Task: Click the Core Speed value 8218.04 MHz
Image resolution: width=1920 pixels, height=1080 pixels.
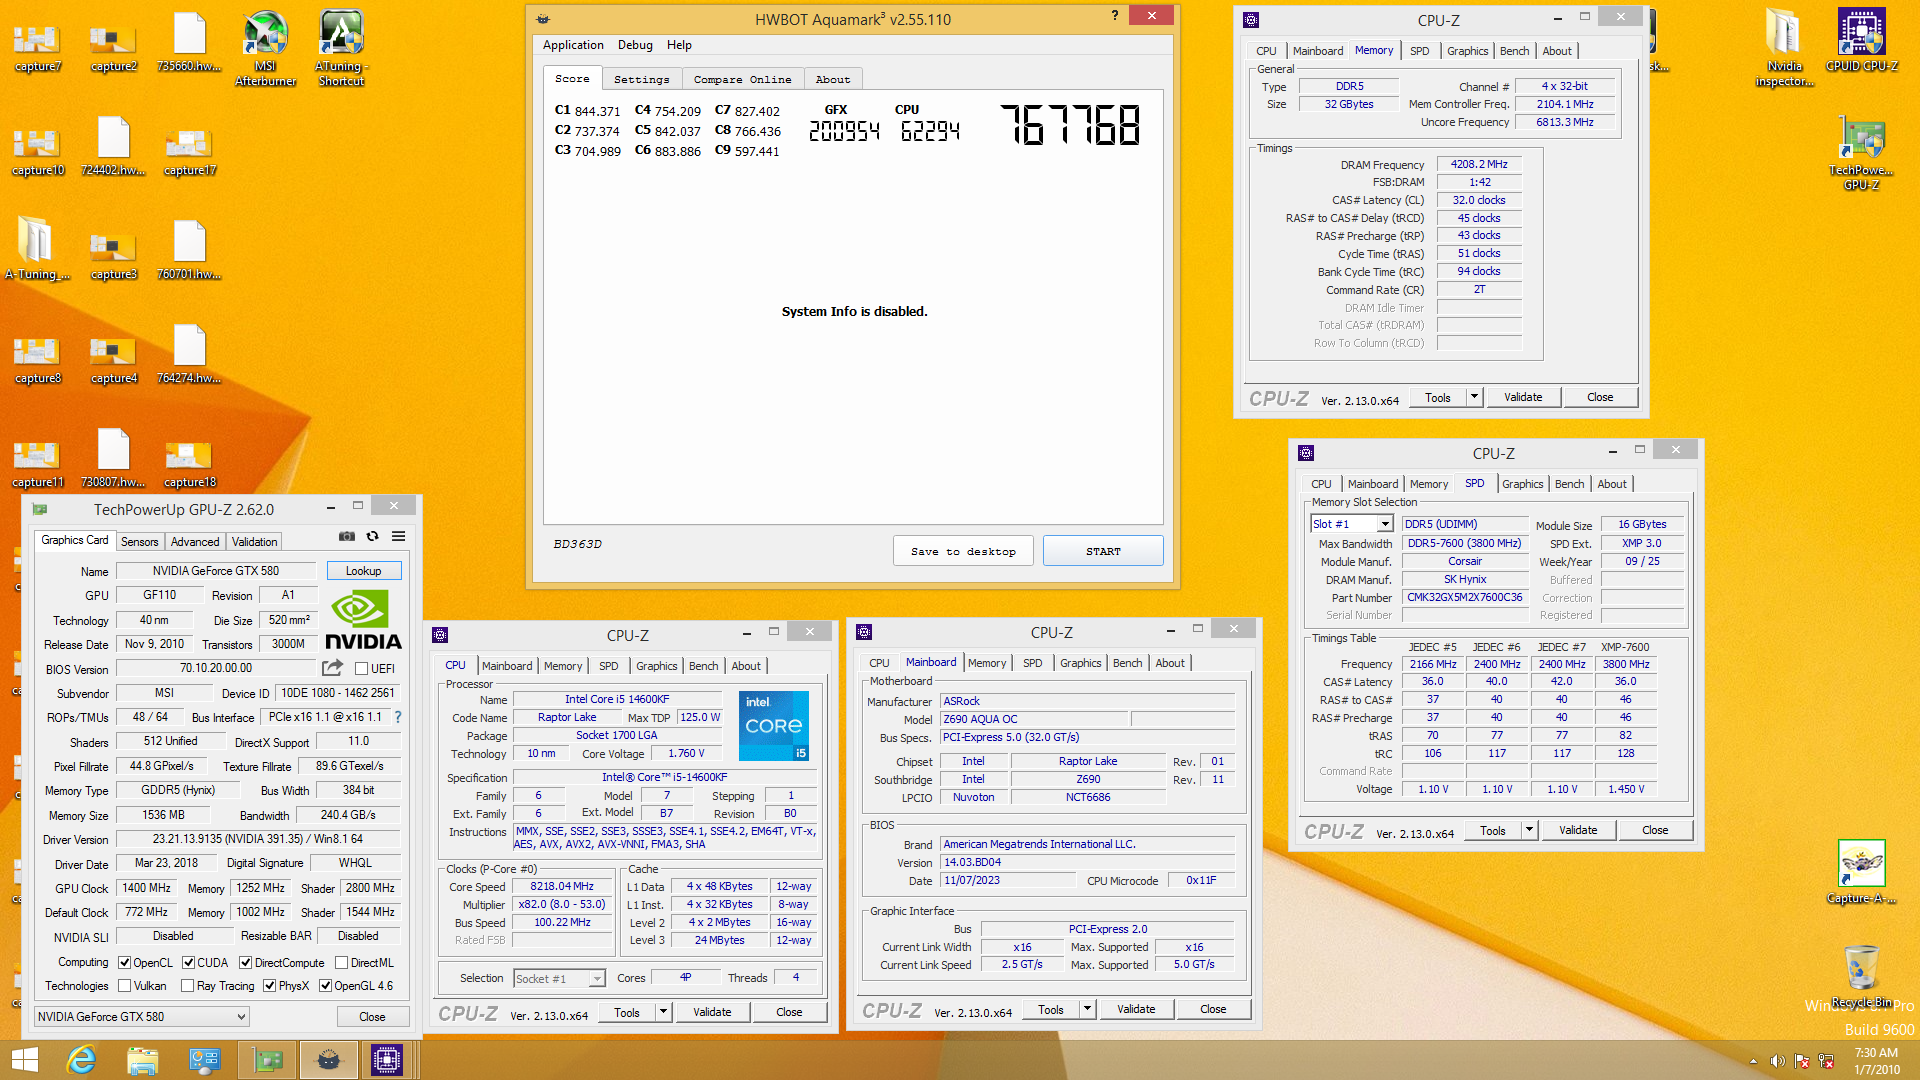Action: point(562,887)
